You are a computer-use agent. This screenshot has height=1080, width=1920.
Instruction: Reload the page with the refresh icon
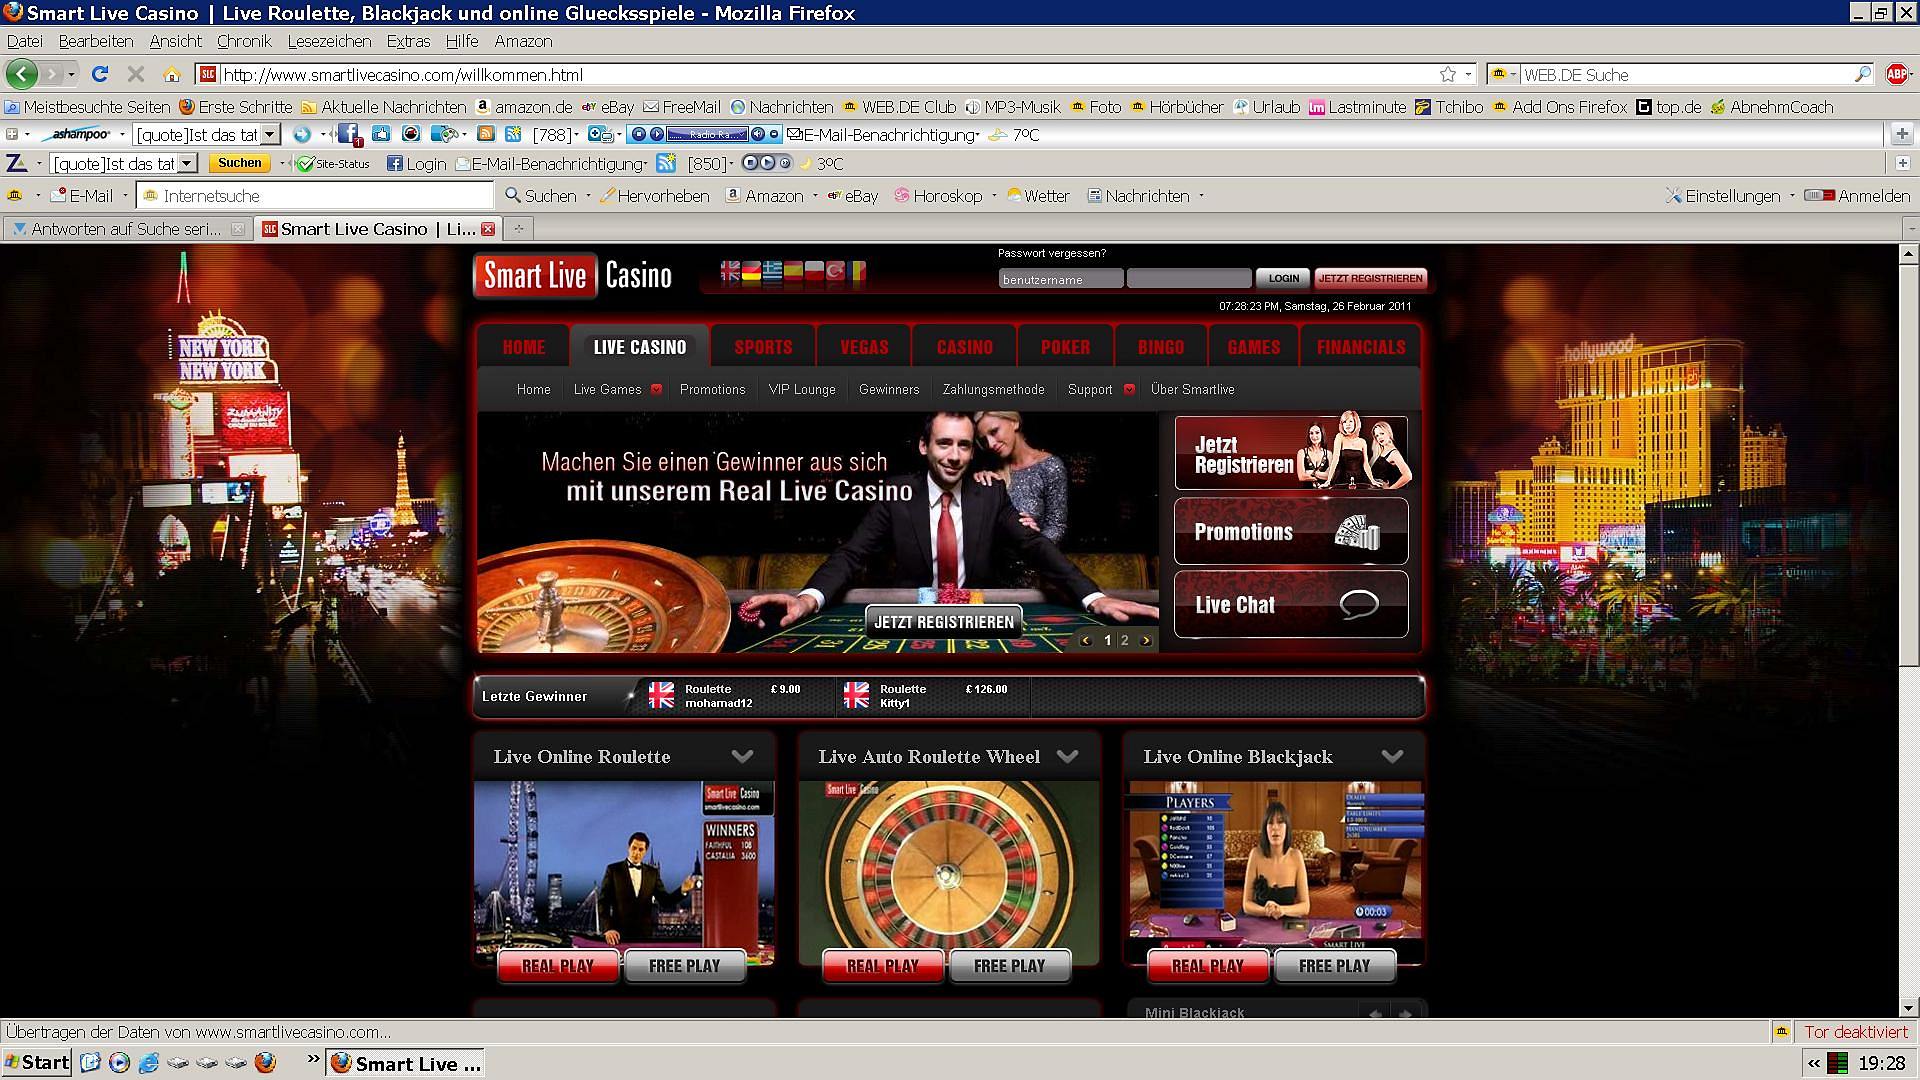click(x=99, y=74)
